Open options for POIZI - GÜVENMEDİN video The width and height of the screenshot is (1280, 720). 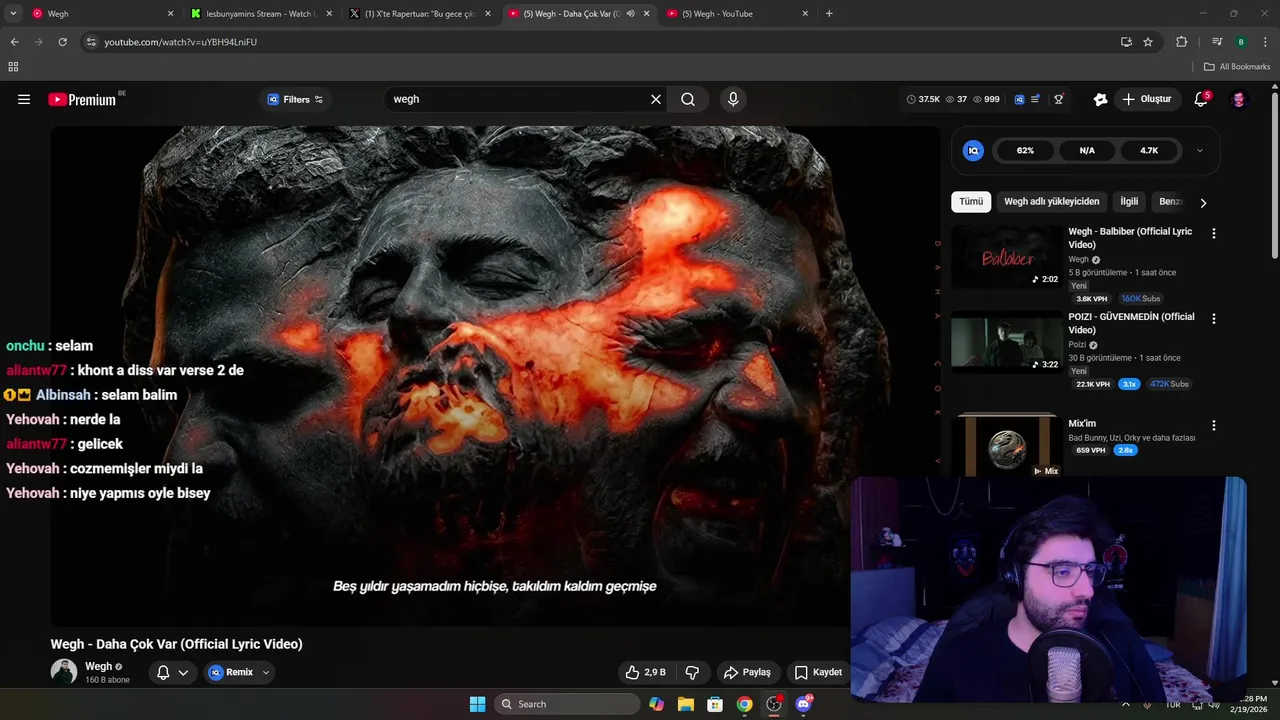click(1214, 318)
